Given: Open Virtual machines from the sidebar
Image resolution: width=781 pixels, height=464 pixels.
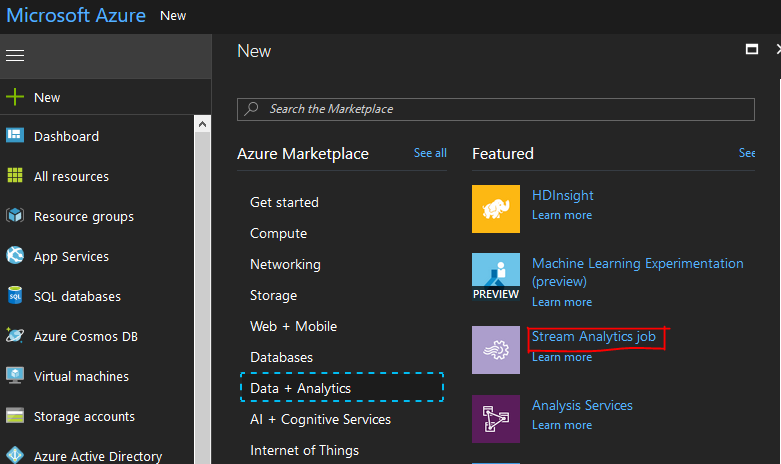Looking at the screenshot, I should [81, 376].
